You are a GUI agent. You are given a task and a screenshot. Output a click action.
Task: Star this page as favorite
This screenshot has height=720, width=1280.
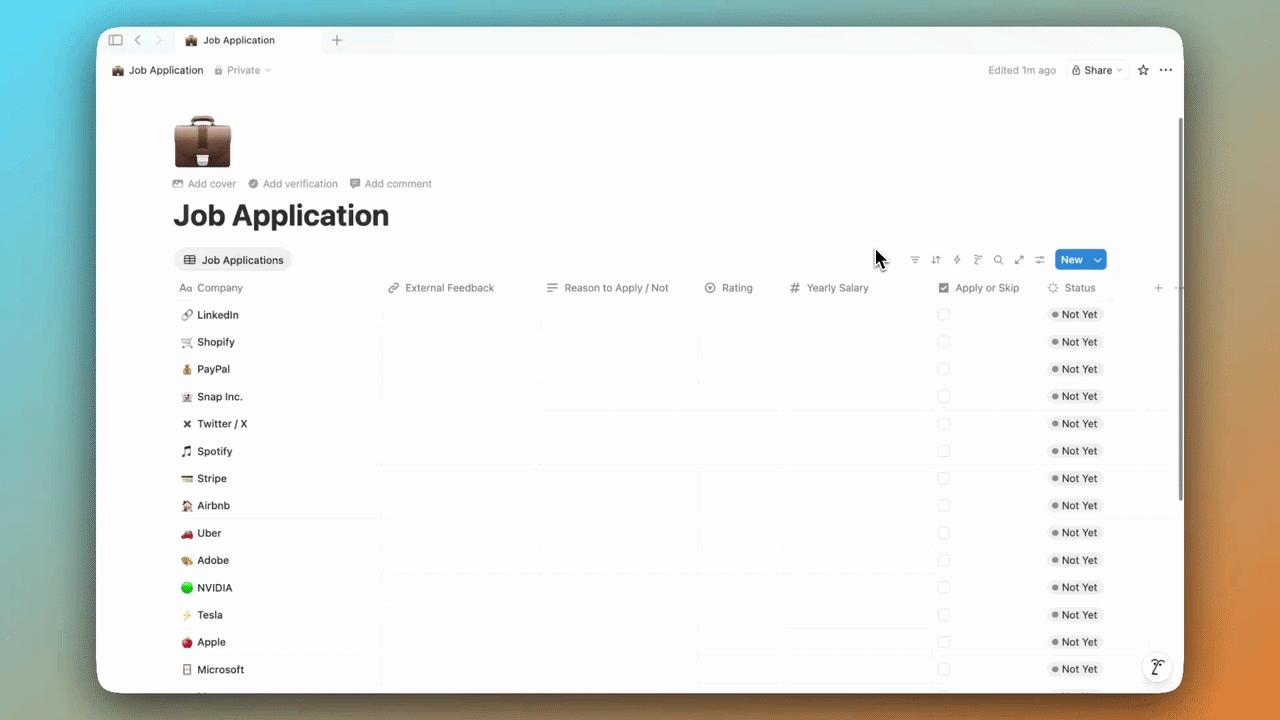1143,70
